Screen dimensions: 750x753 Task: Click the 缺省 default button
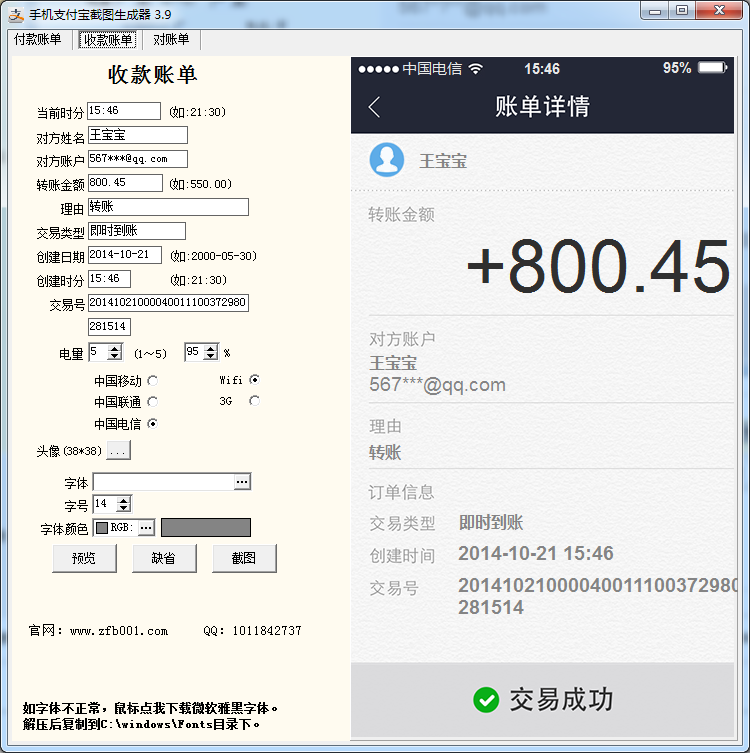[164, 558]
